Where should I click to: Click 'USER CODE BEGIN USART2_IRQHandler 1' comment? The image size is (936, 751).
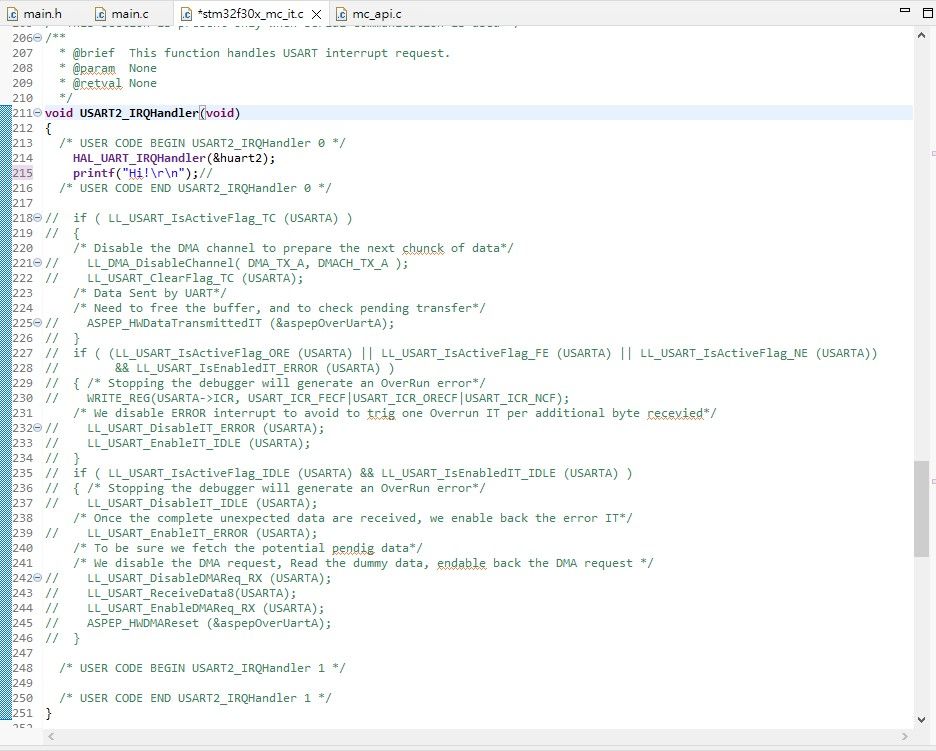(202, 667)
